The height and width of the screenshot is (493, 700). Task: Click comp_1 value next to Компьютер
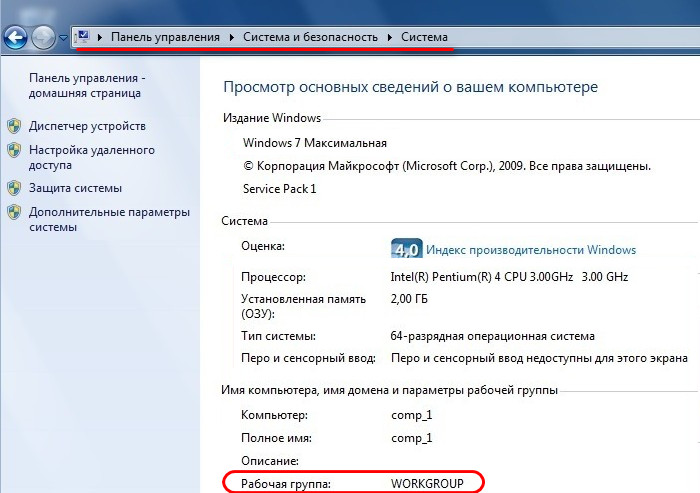coord(412,415)
